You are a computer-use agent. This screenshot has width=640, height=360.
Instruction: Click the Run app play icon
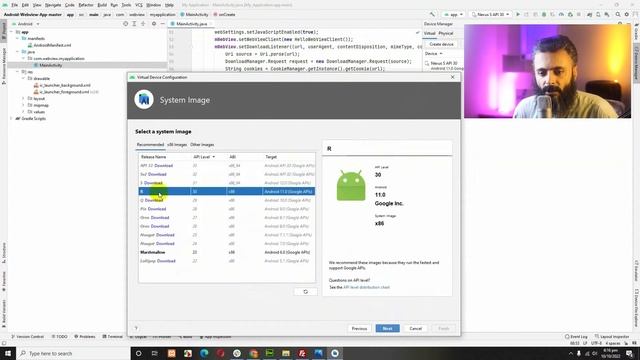point(518,14)
